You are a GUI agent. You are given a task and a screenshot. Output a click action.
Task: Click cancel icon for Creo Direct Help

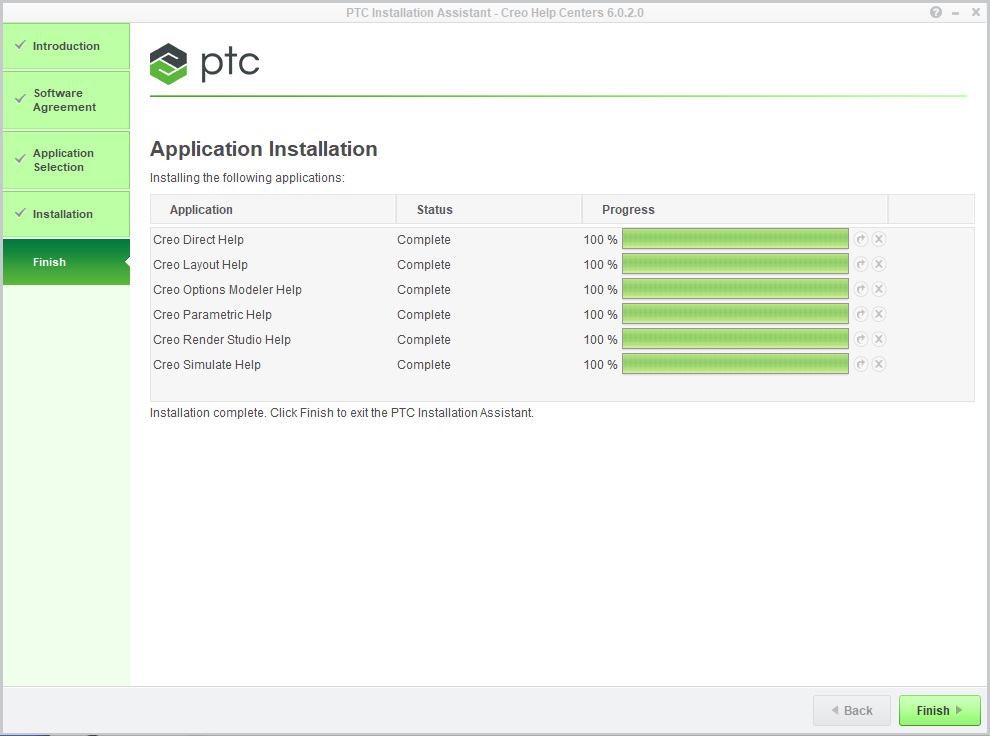click(879, 239)
